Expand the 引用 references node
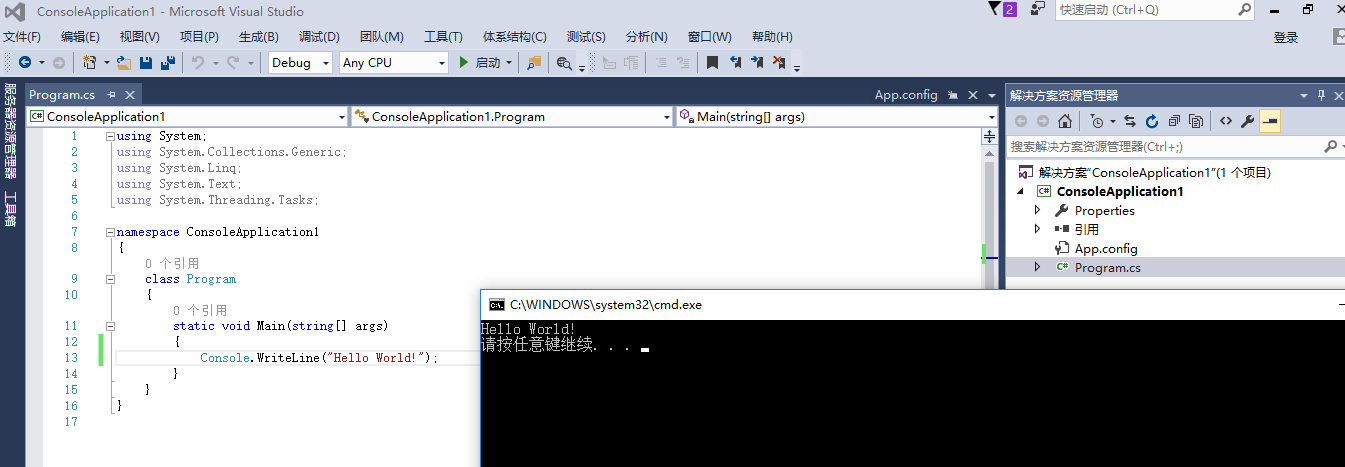1345x467 pixels. click(1037, 229)
